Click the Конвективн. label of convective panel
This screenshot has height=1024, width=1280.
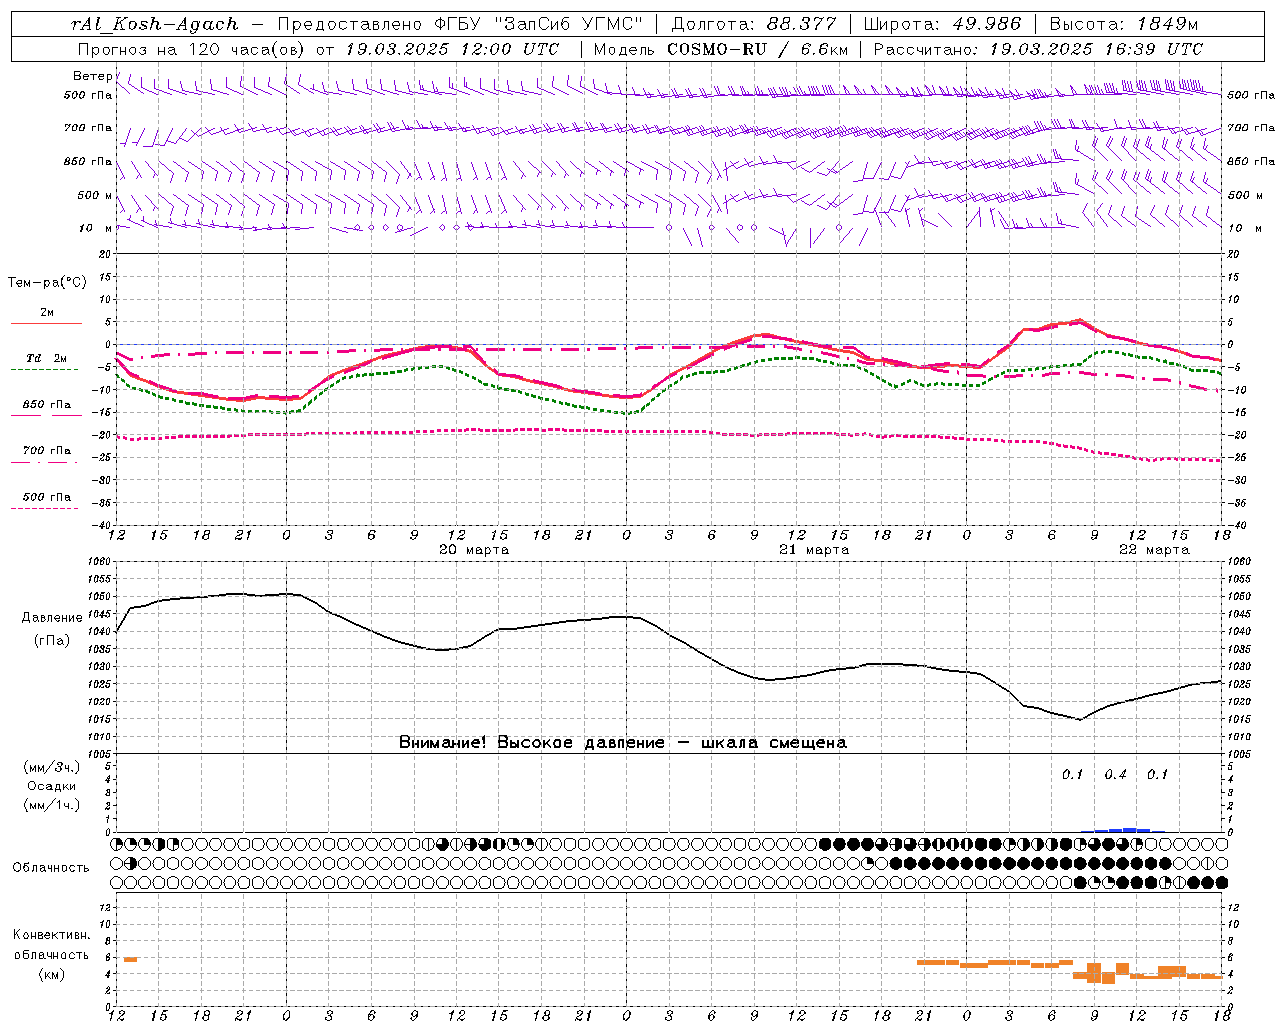51,935
